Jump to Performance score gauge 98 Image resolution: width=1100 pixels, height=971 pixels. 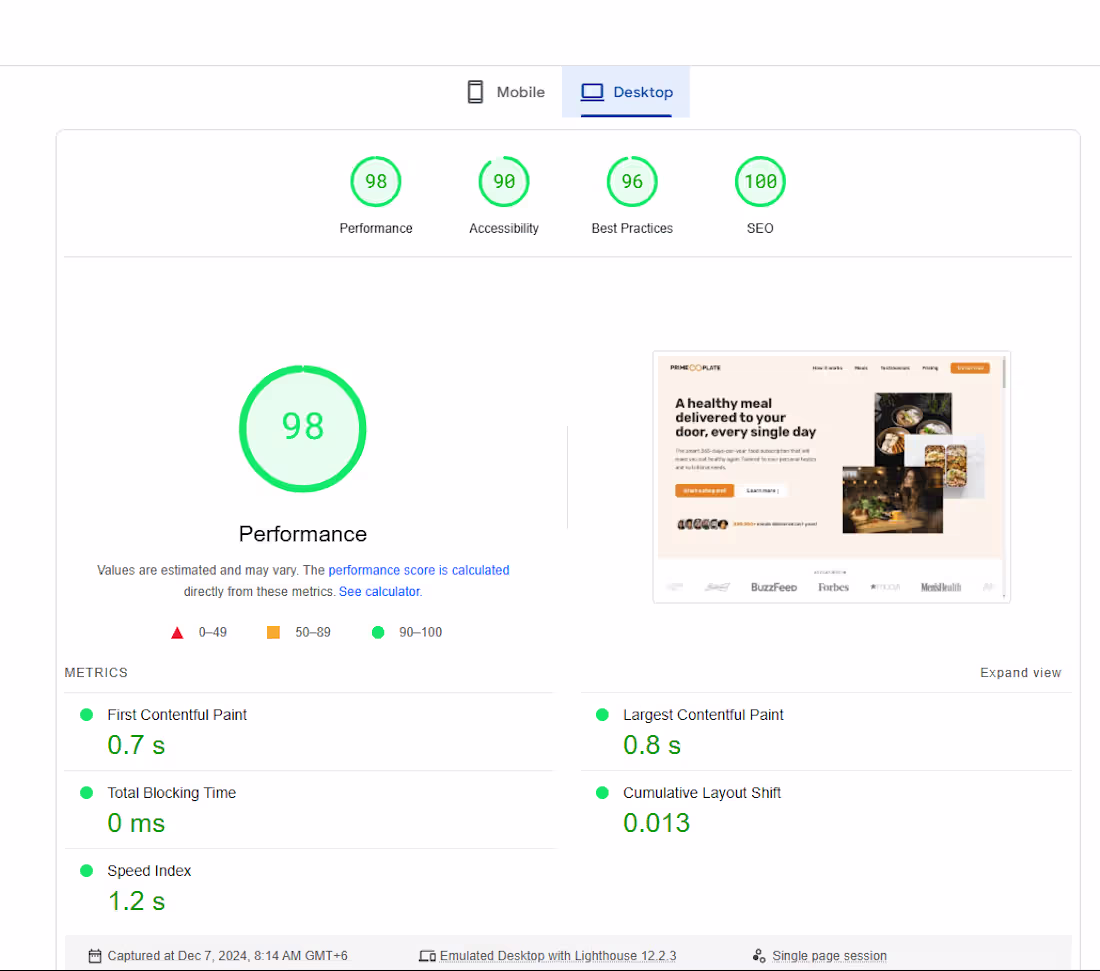(376, 182)
